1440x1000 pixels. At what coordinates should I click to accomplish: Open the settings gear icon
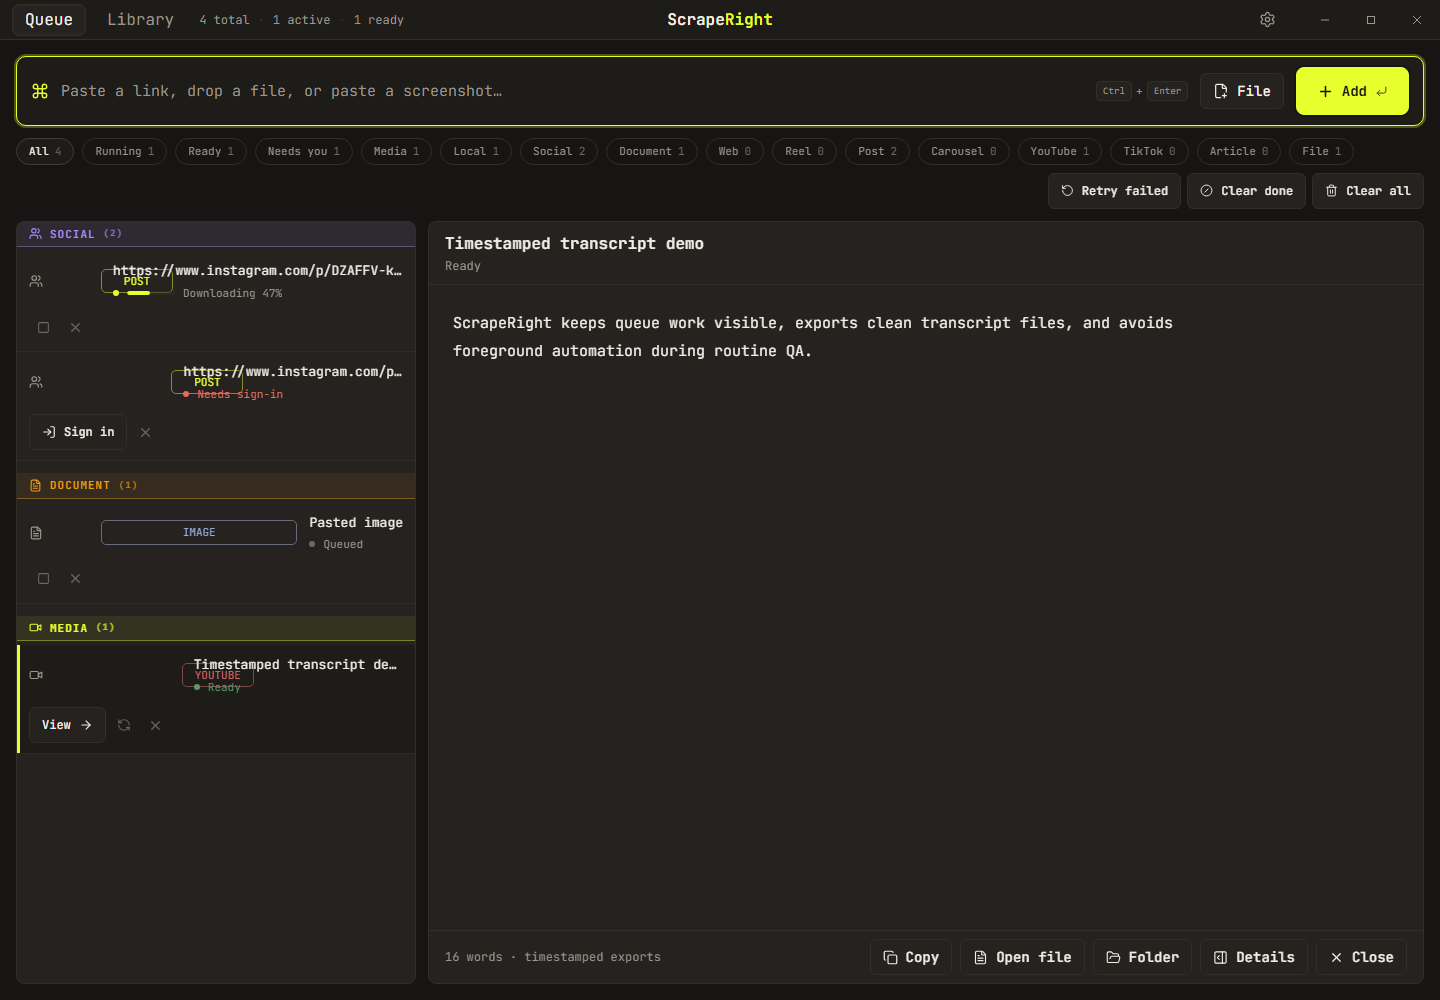click(x=1267, y=20)
